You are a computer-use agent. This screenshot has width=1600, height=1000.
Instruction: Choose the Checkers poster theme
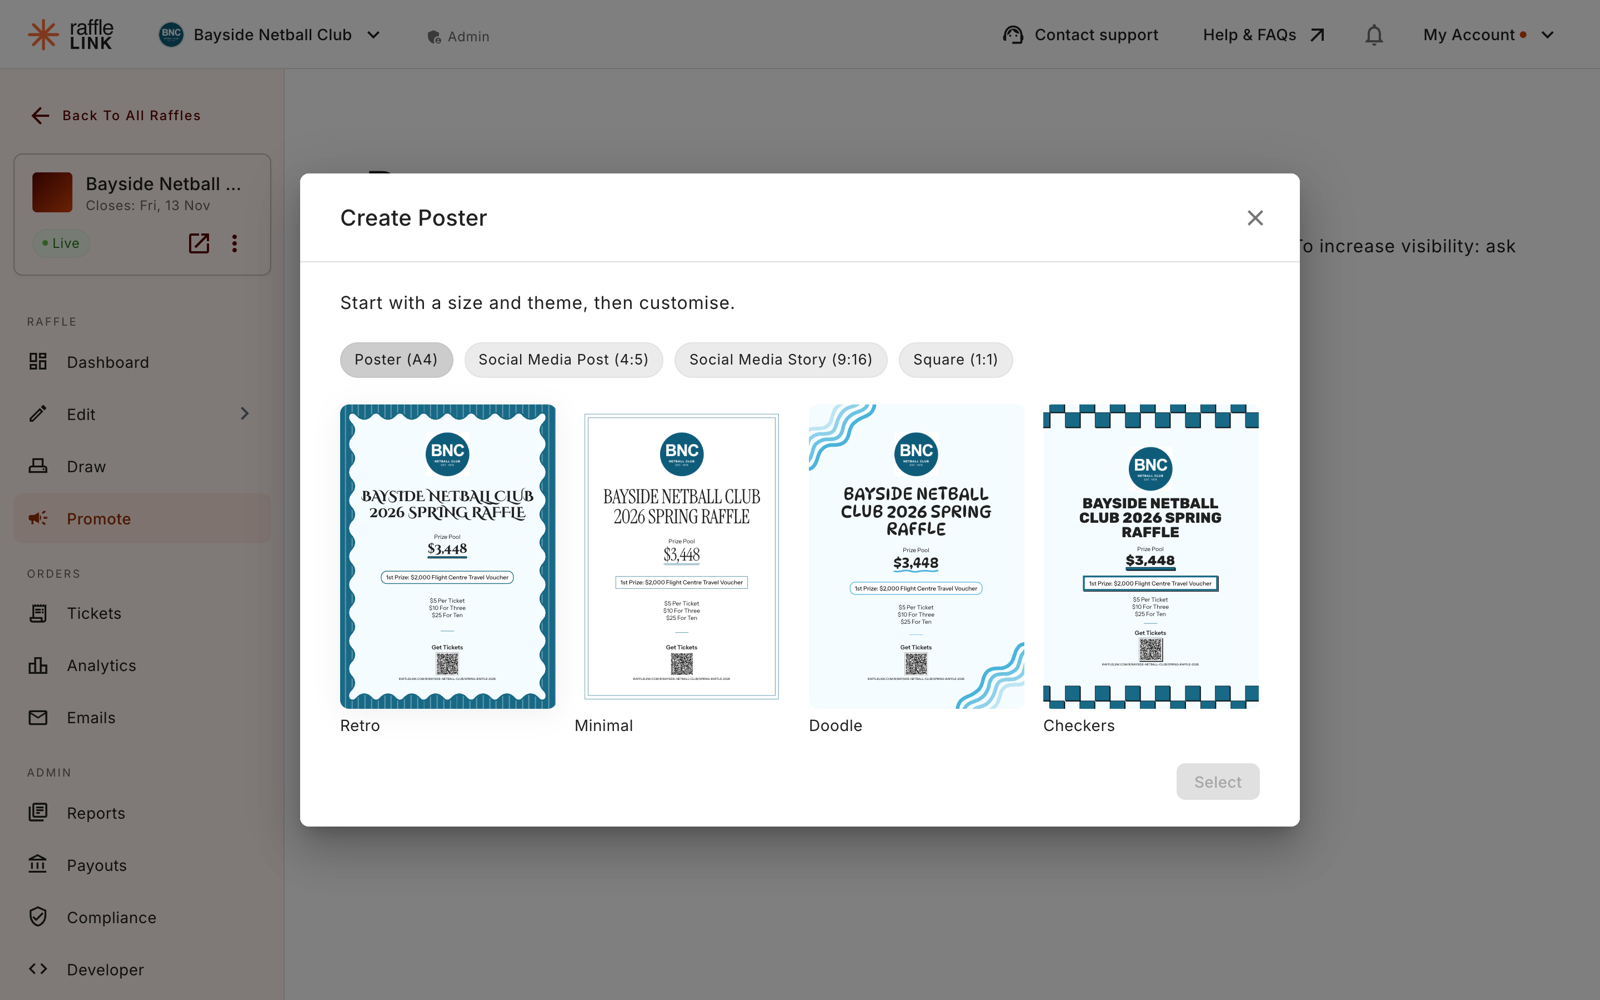coord(1150,557)
